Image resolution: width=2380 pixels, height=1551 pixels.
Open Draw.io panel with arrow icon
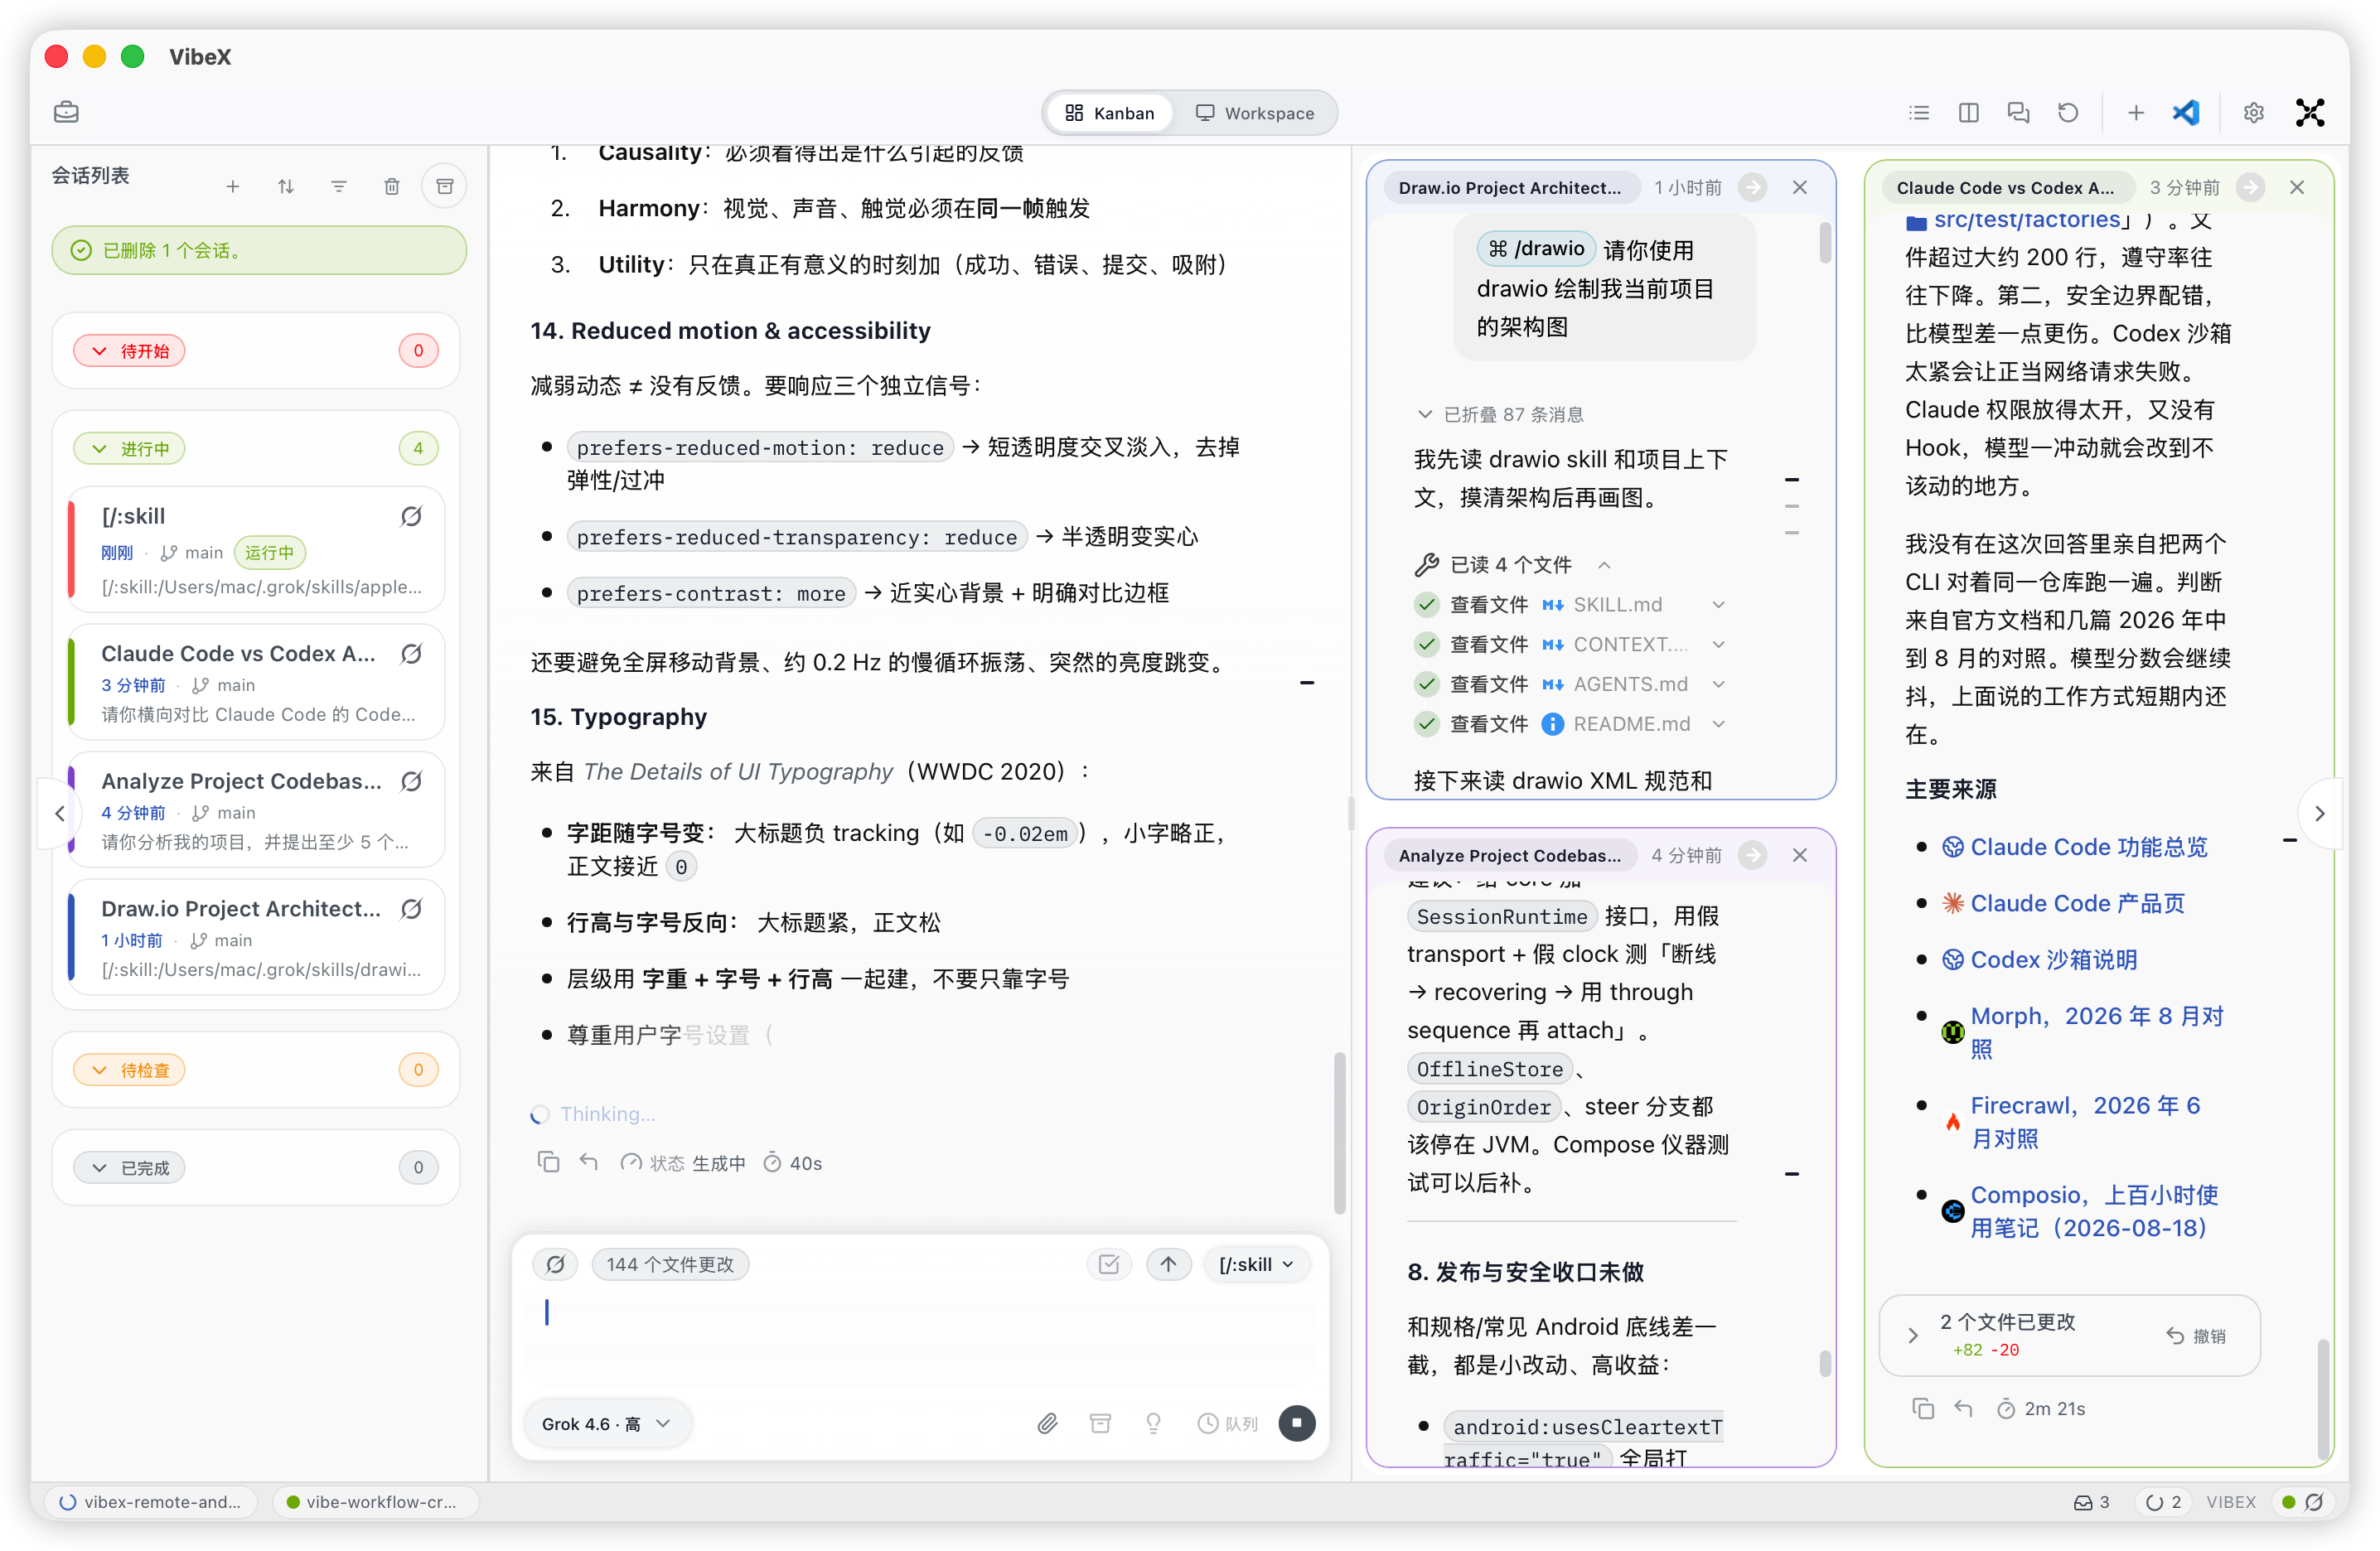1752,187
